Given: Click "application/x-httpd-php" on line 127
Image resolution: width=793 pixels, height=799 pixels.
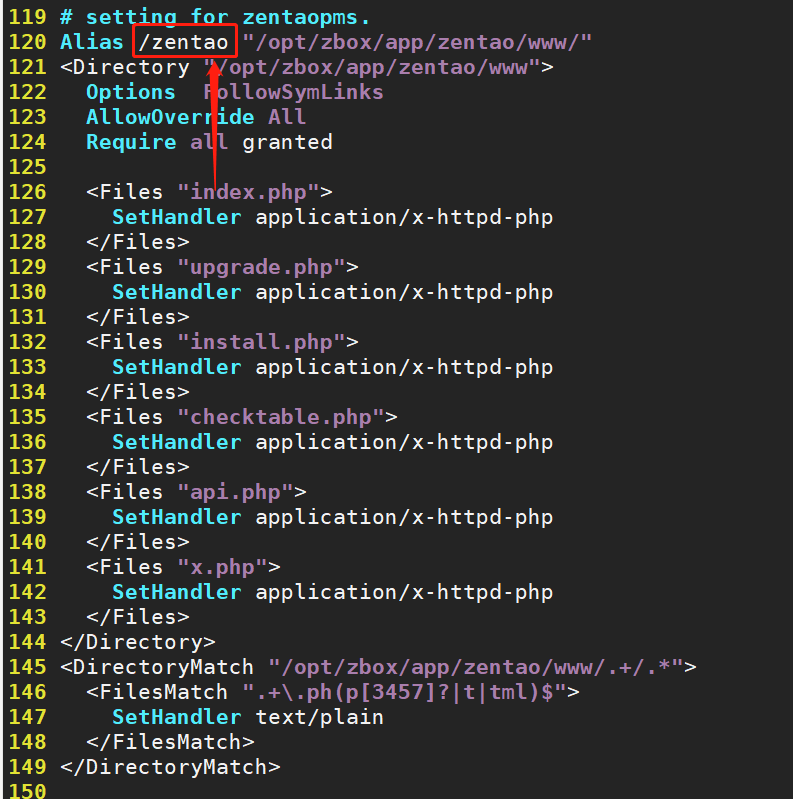Looking at the screenshot, I should (404, 217).
